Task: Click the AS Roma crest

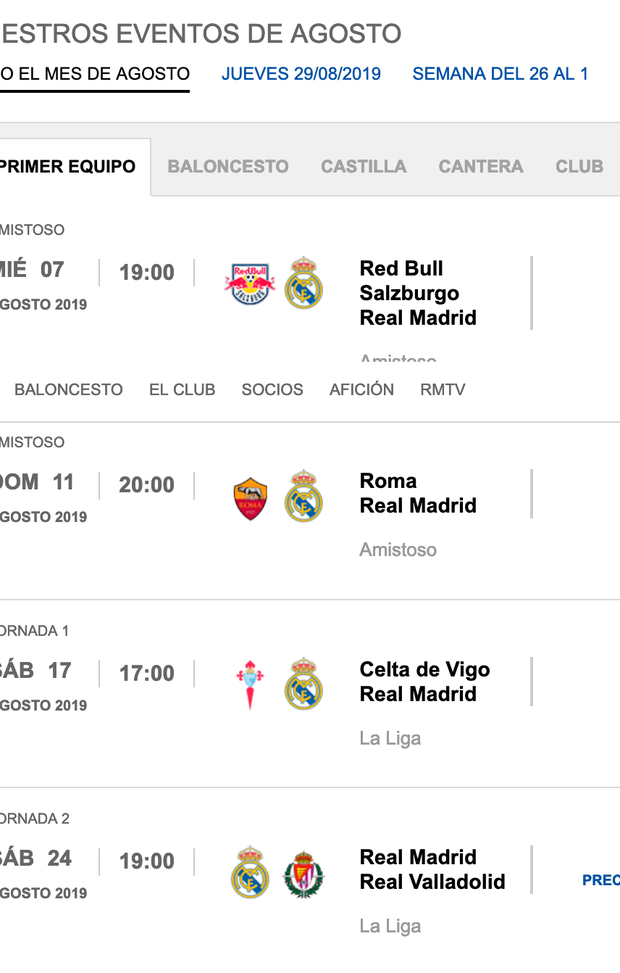Action: (250, 496)
